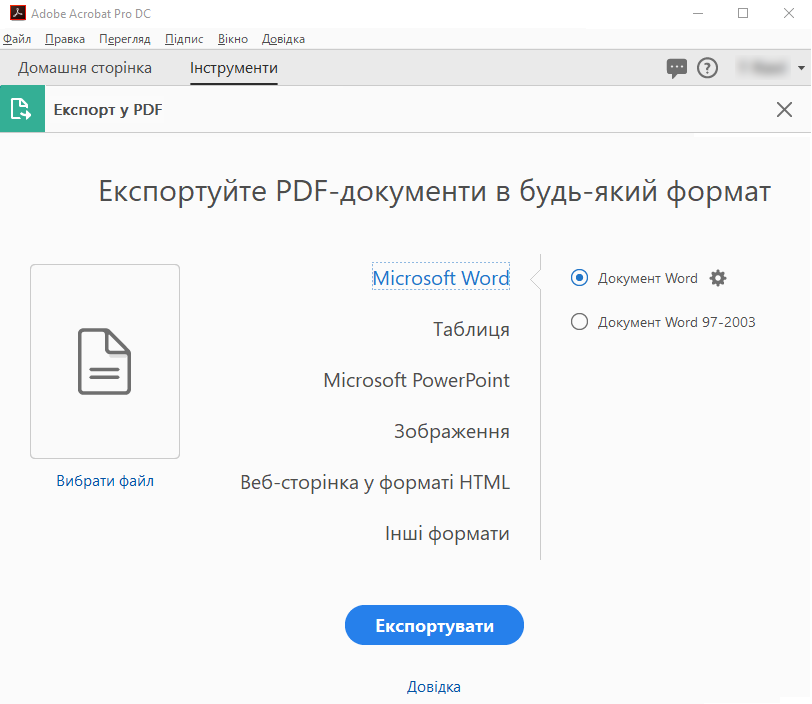This screenshot has width=812, height=704.
Task: Choose Microsoft Word as export format
Action: 440,278
